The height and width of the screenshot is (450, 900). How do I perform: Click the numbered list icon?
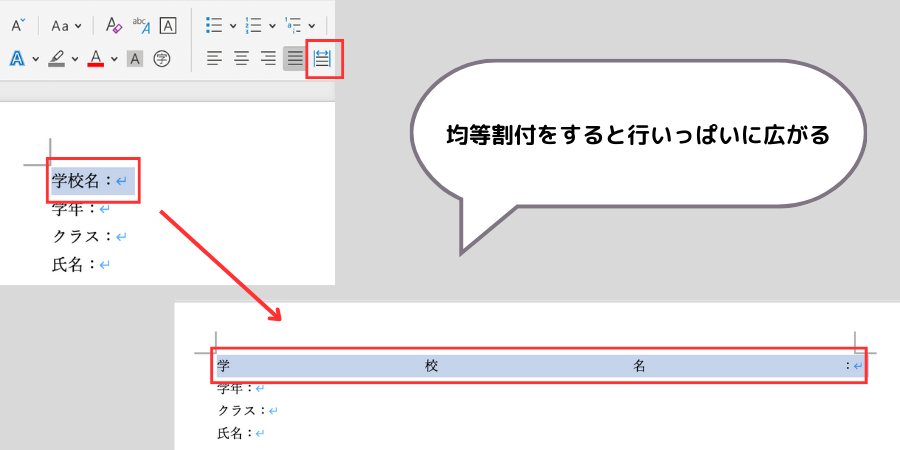[x=253, y=25]
